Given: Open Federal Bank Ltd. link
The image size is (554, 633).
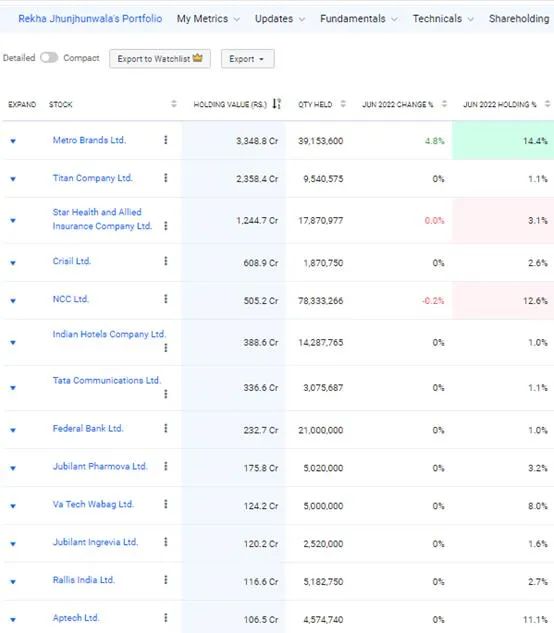Looking at the screenshot, I should tap(88, 428).
